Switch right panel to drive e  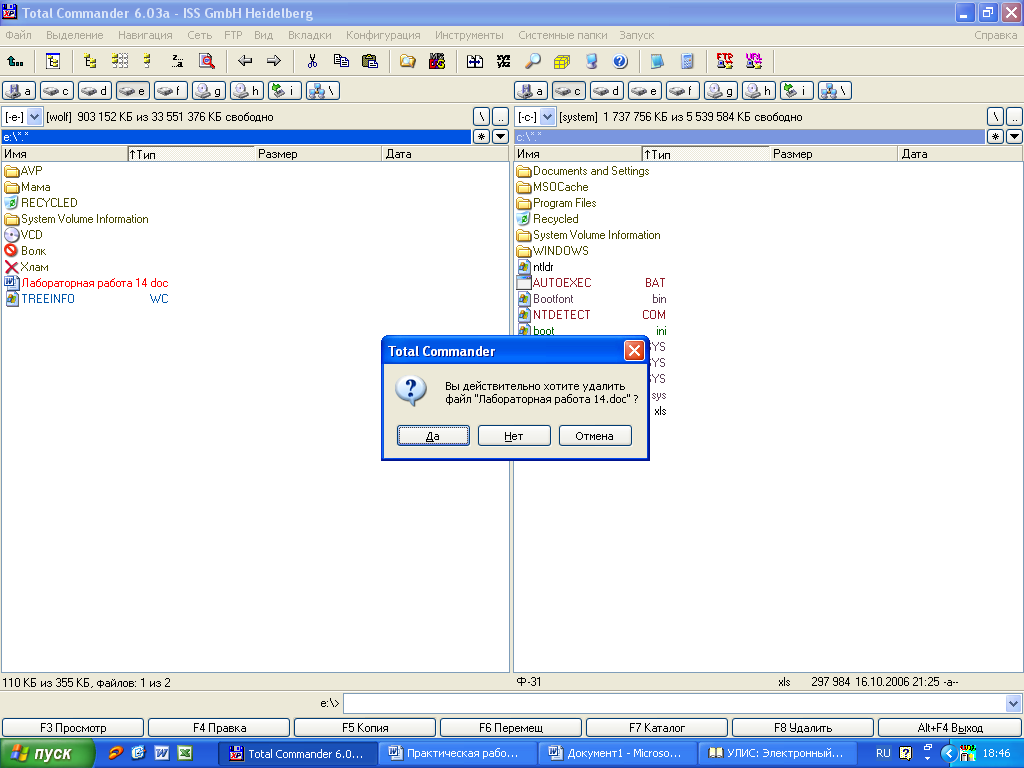pos(645,91)
